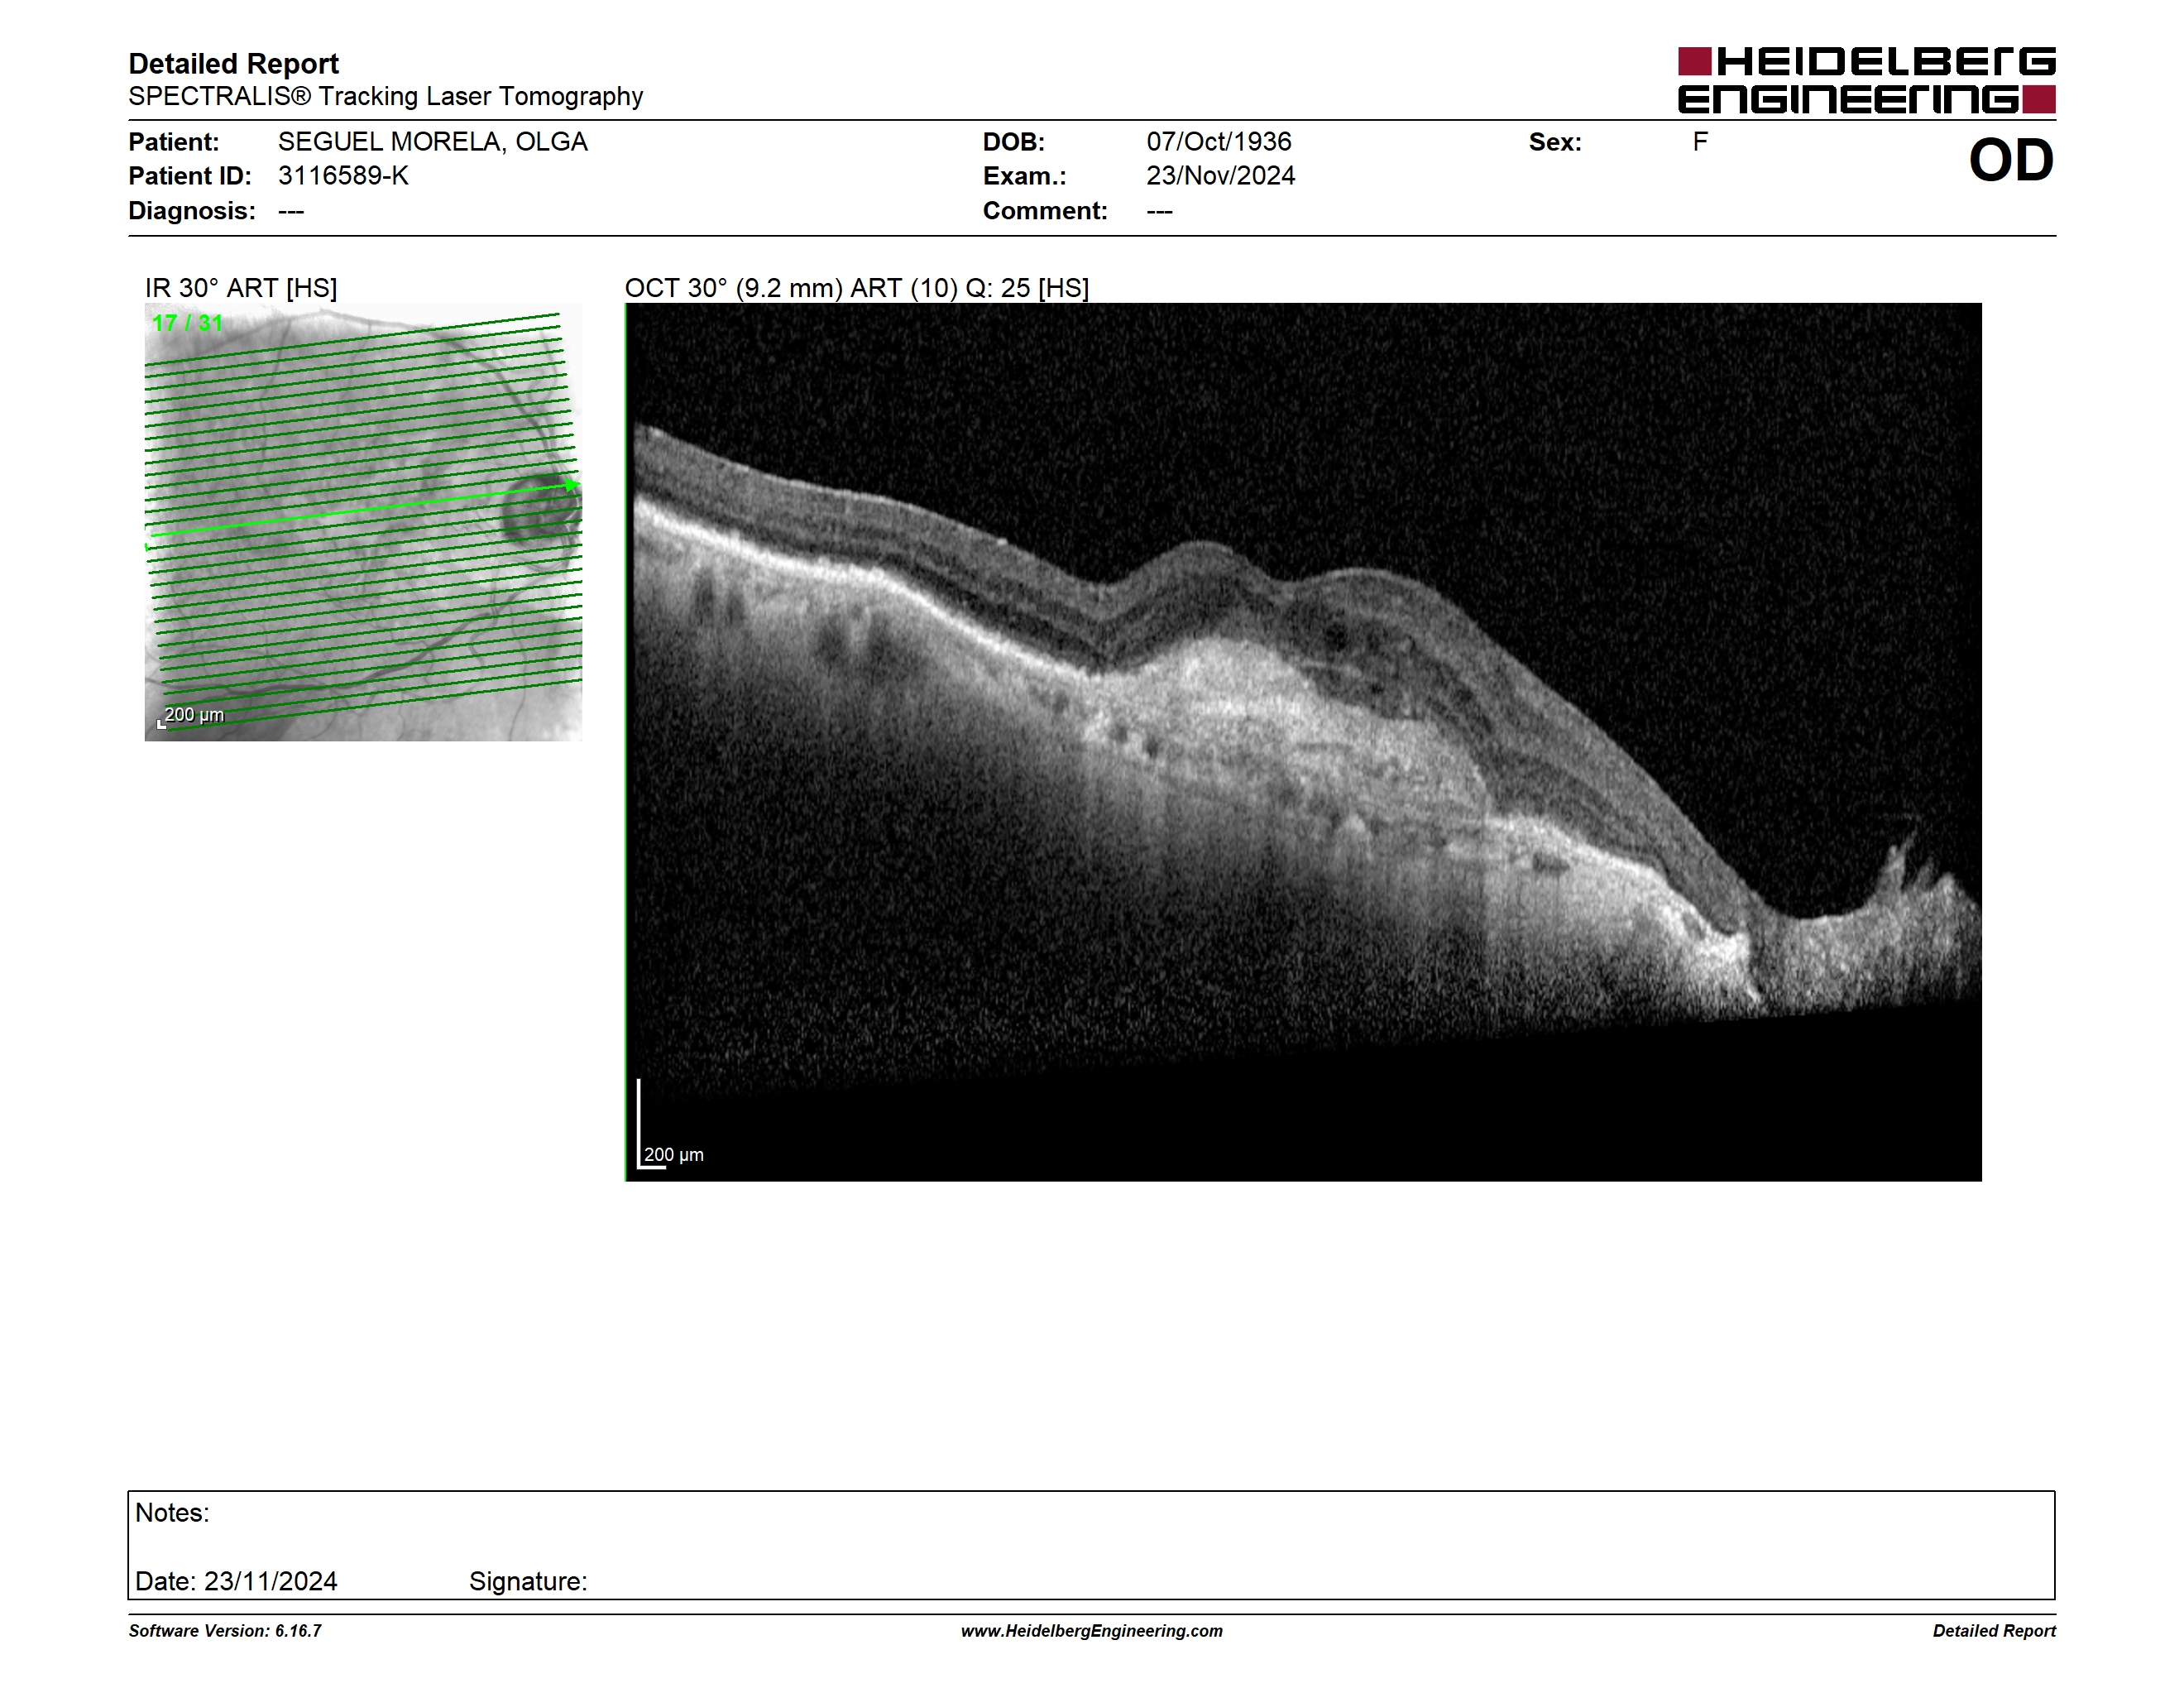Click the IR fundus thumbnail image
2184x1688 pixels.
[x=363, y=522]
